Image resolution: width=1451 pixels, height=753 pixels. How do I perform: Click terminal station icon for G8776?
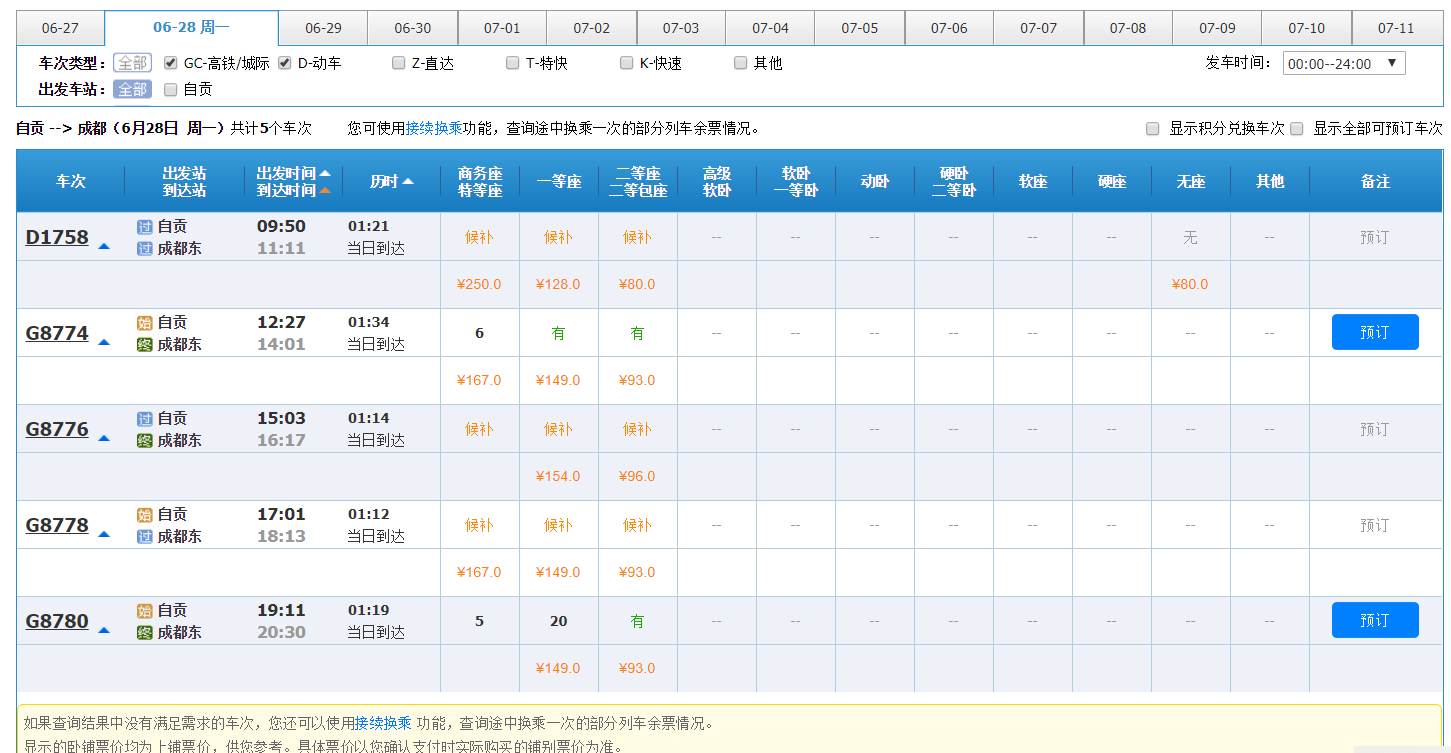pyautogui.click(x=145, y=441)
